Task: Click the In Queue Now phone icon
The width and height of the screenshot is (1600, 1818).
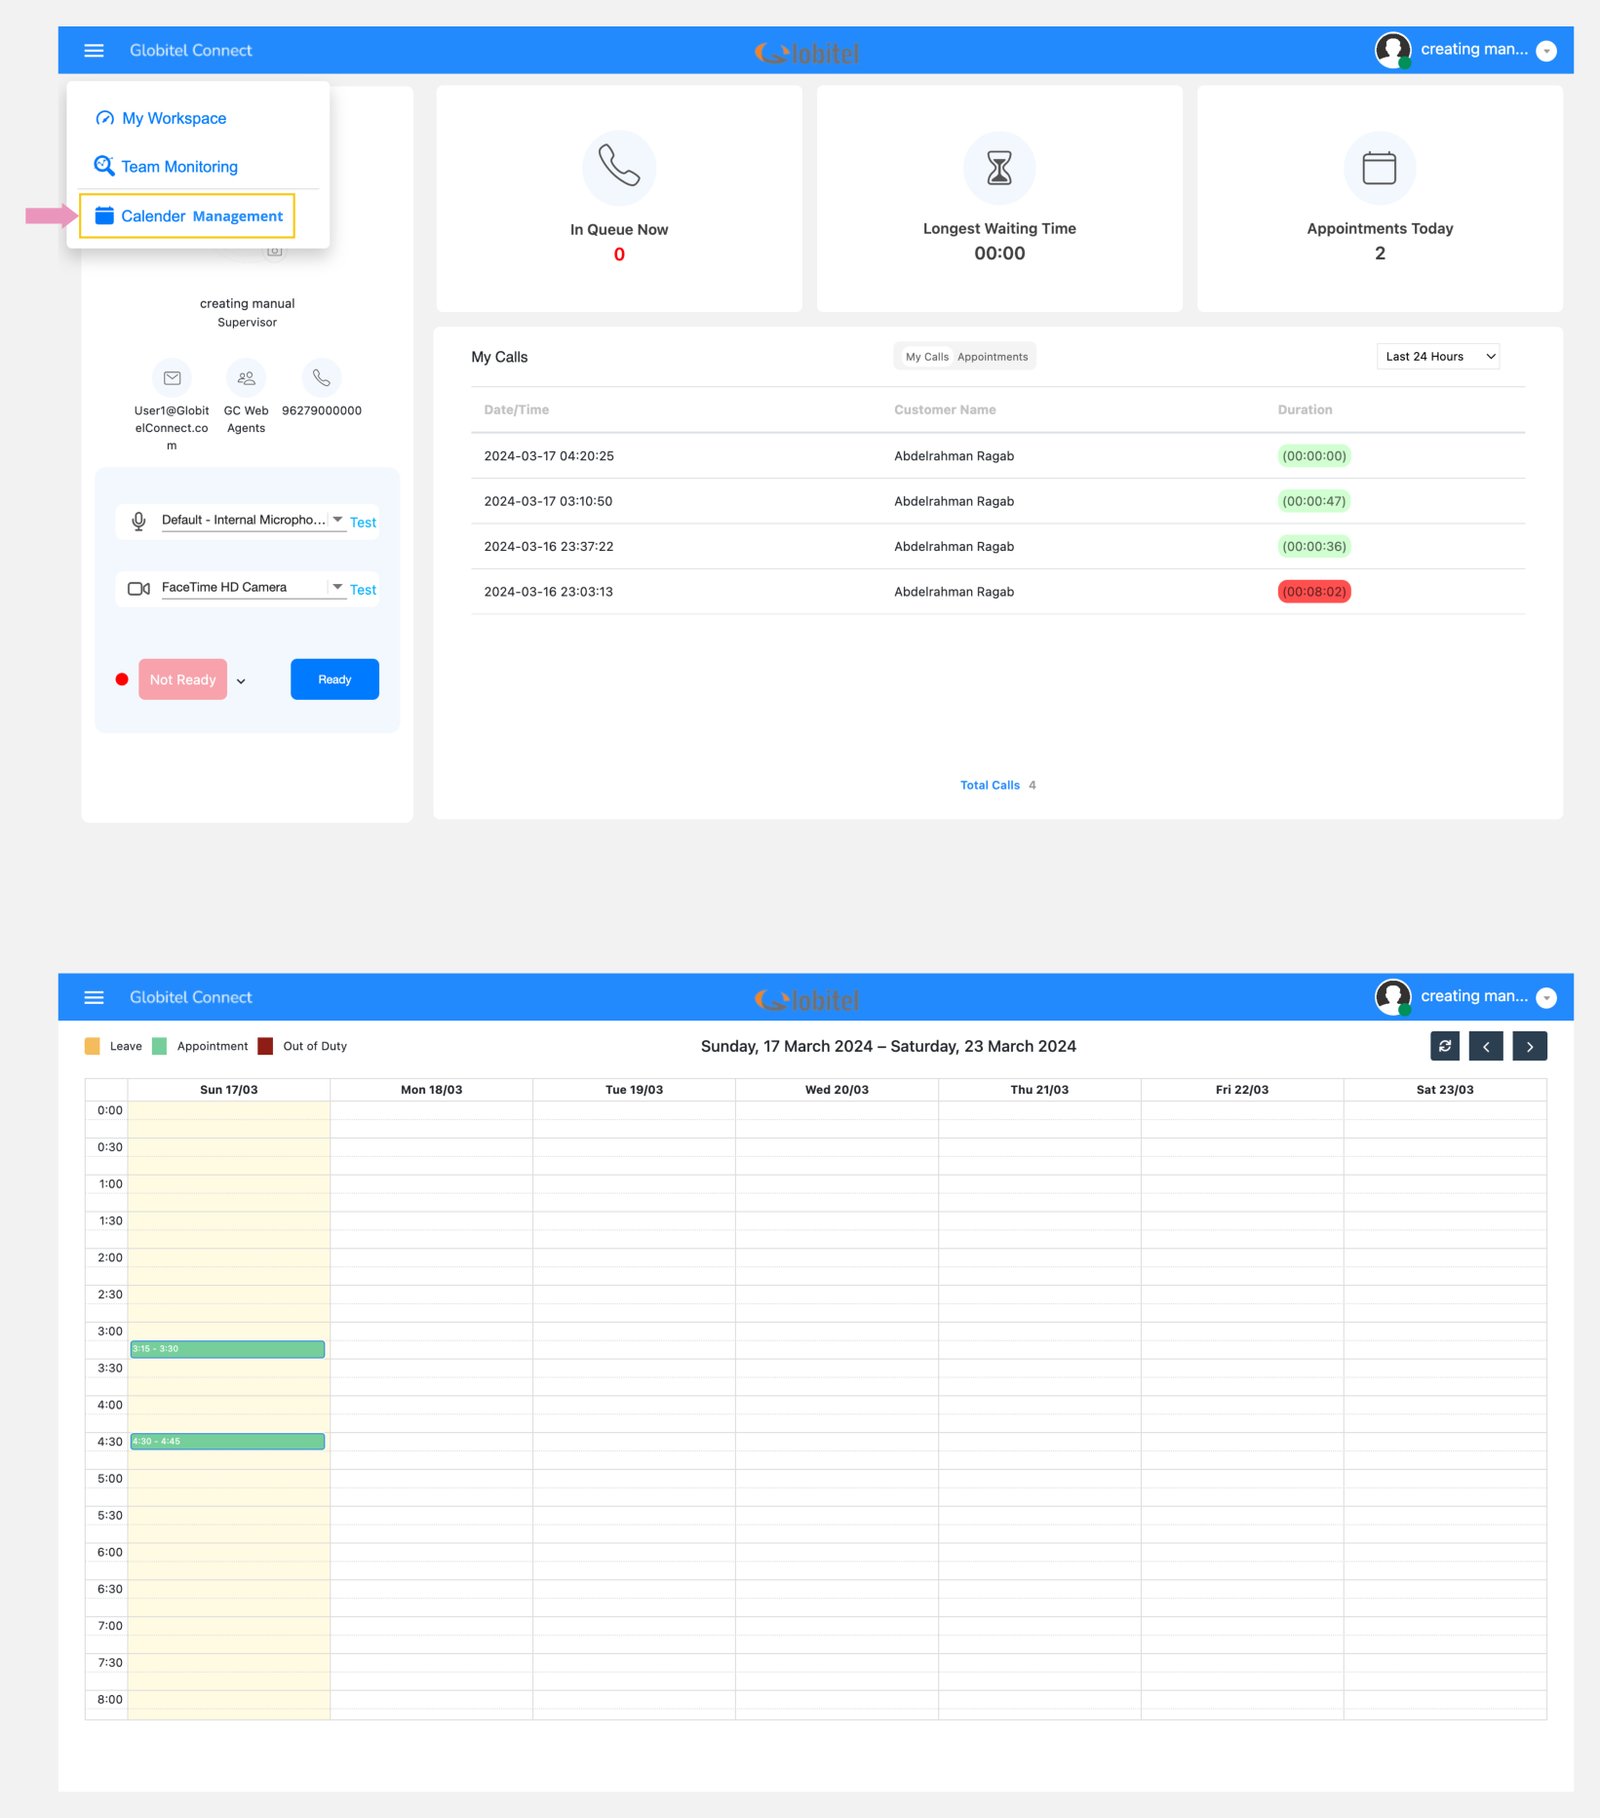Action: (619, 167)
